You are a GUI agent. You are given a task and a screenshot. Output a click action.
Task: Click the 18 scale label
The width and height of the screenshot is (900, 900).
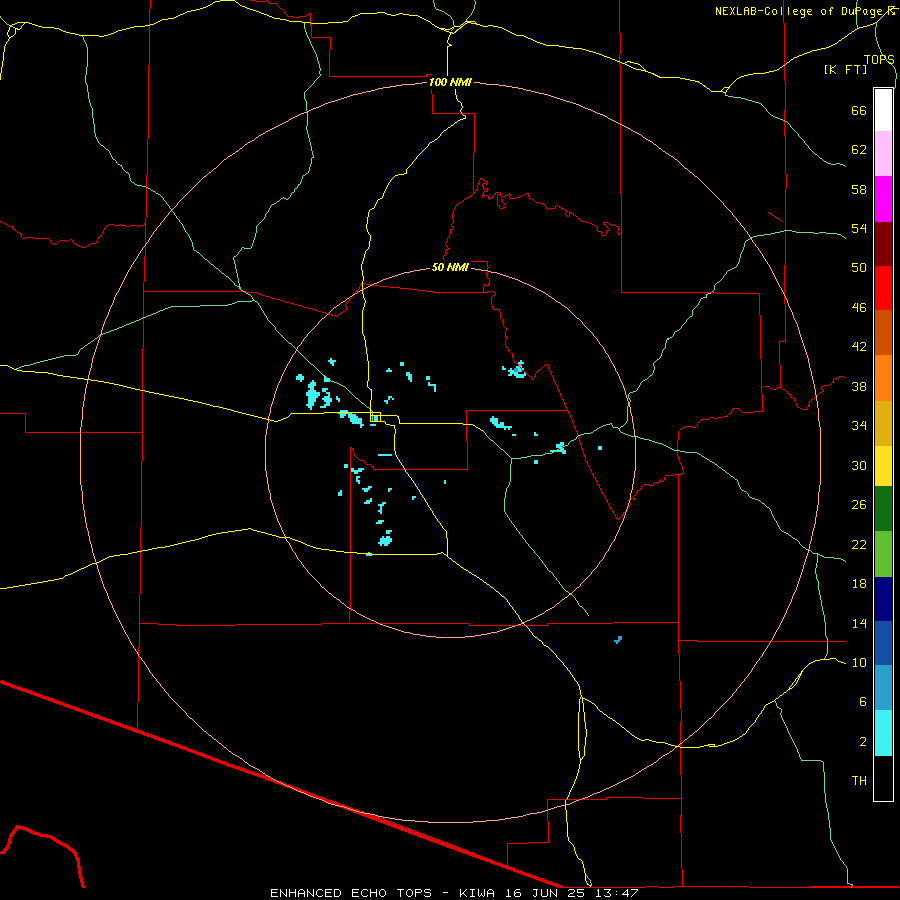point(859,584)
